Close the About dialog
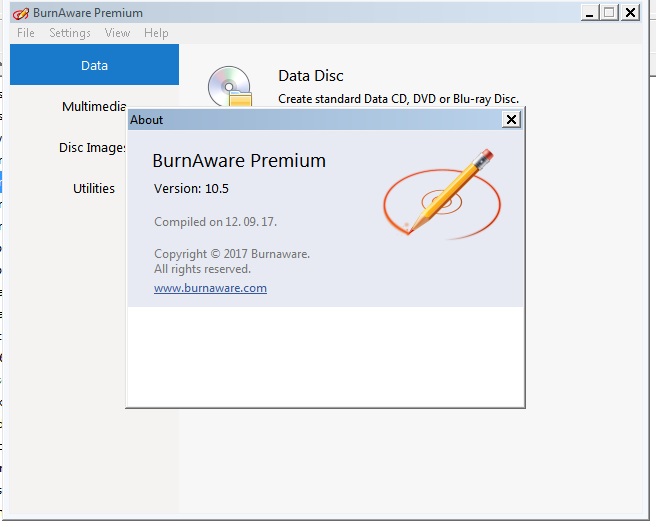The width and height of the screenshot is (656, 527). coord(511,120)
